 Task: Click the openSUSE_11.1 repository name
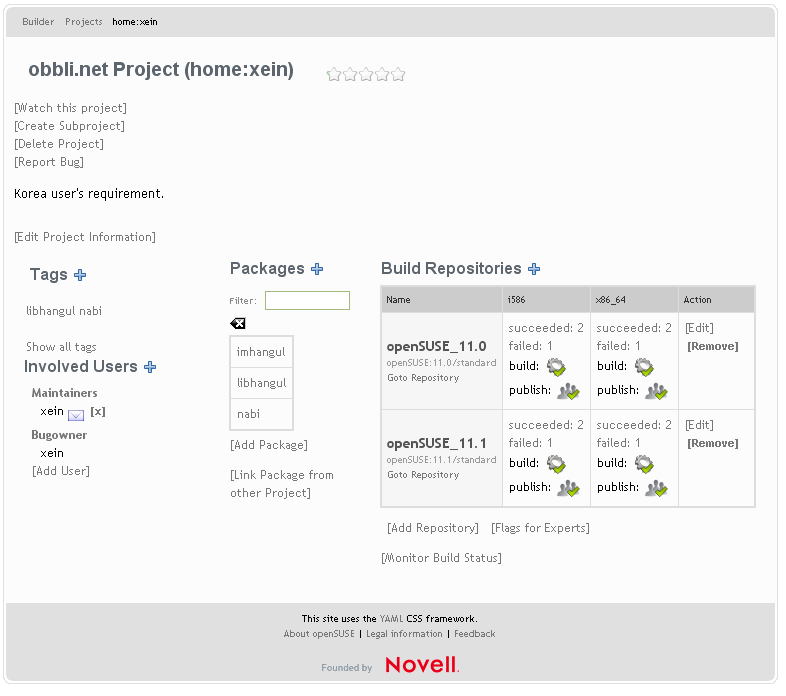click(x=437, y=444)
